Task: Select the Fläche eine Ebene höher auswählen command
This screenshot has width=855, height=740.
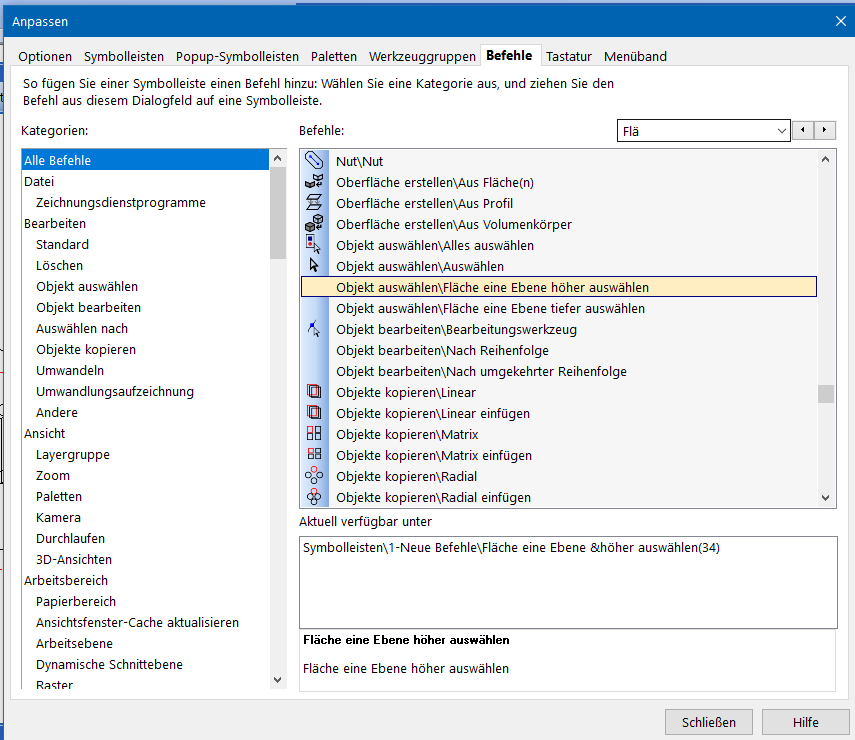Action: coord(559,287)
